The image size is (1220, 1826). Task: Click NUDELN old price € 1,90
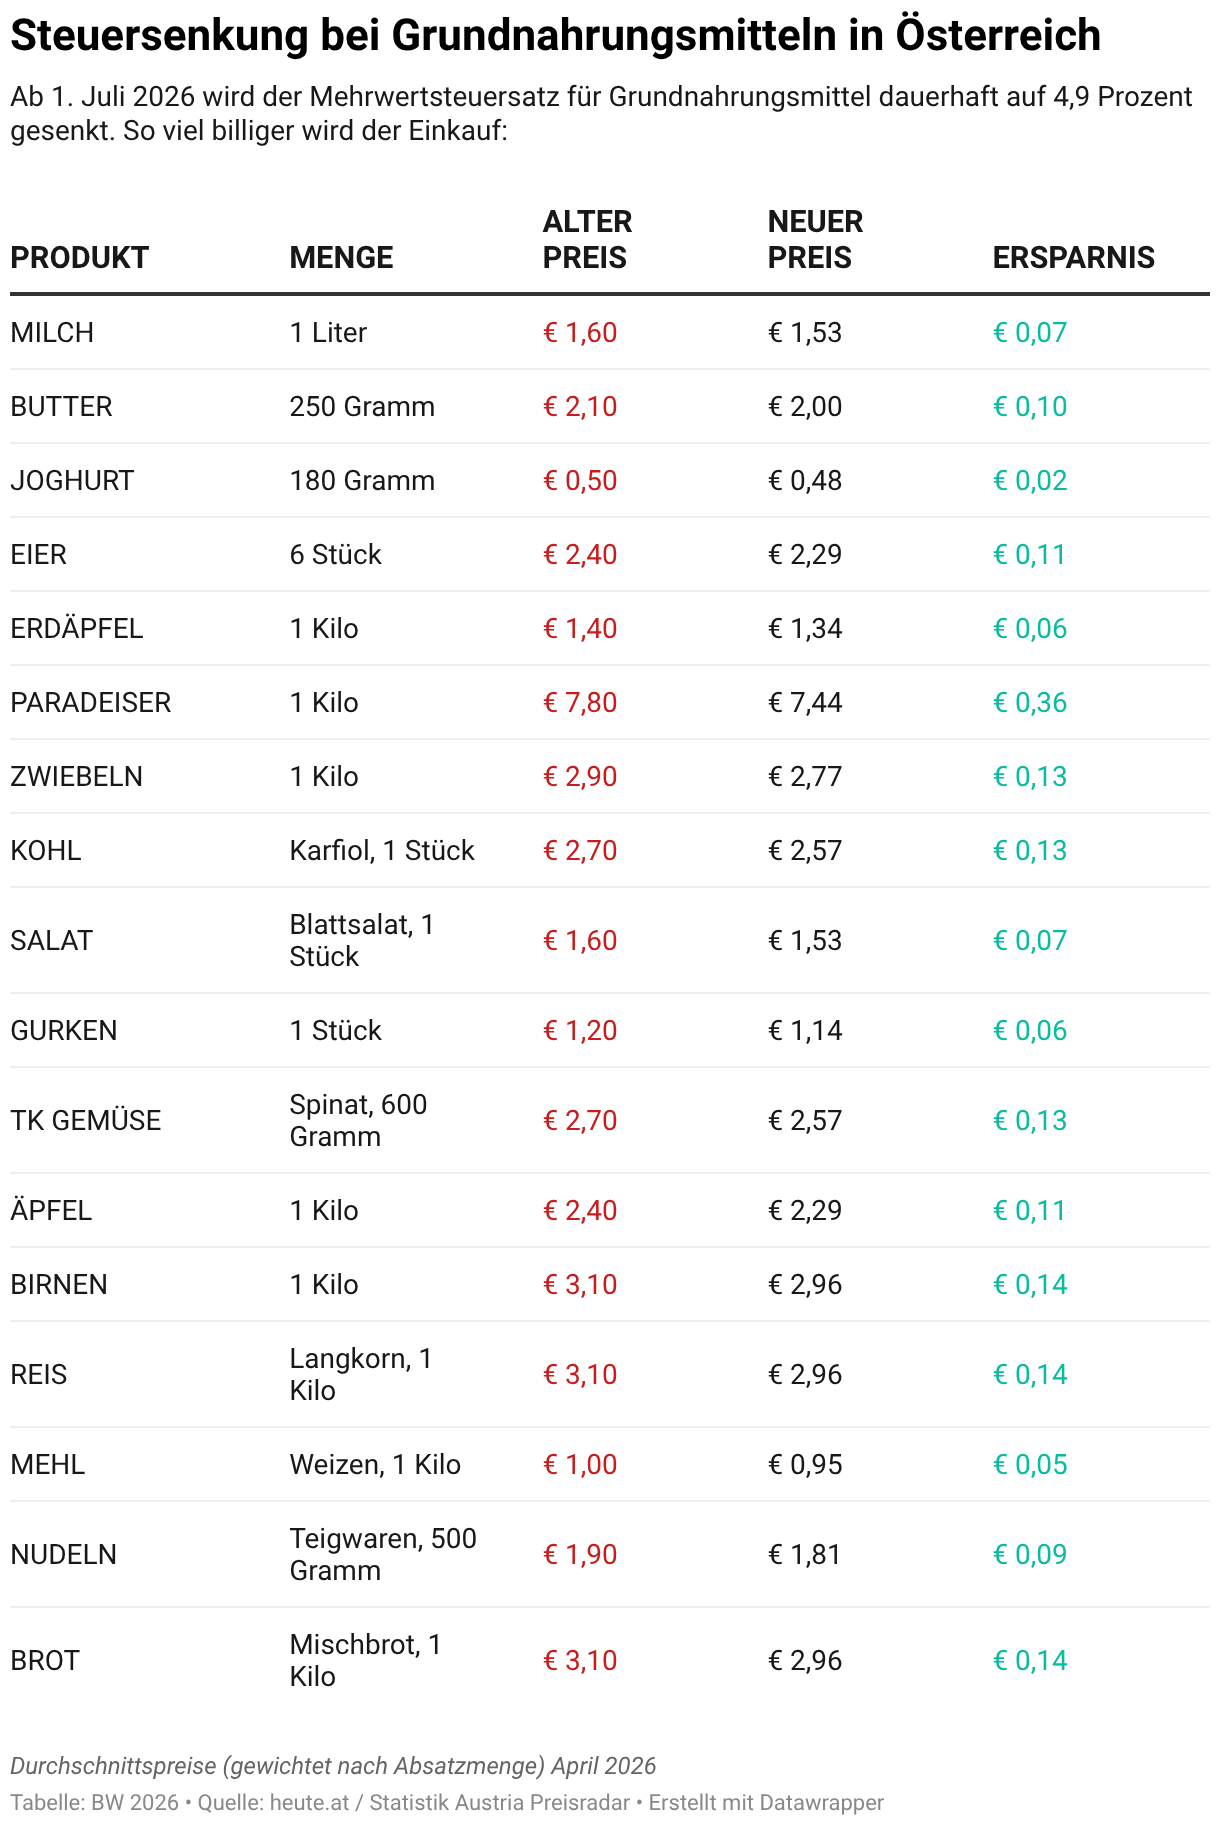[580, 1555]
